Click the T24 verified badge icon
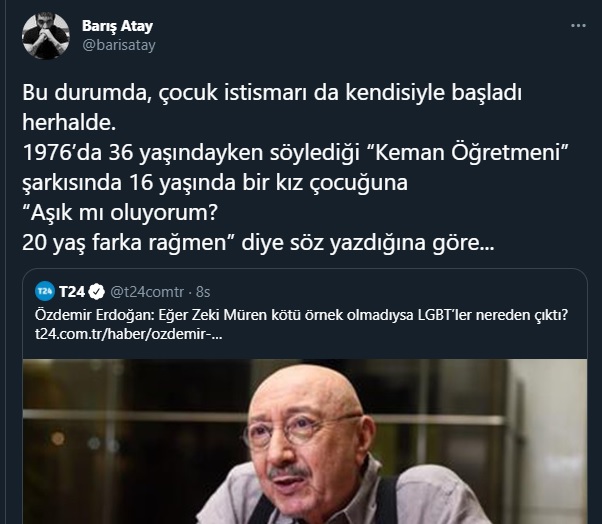This screenshot has height=524, width=602. pyautogui.click(x=96, y=292)
